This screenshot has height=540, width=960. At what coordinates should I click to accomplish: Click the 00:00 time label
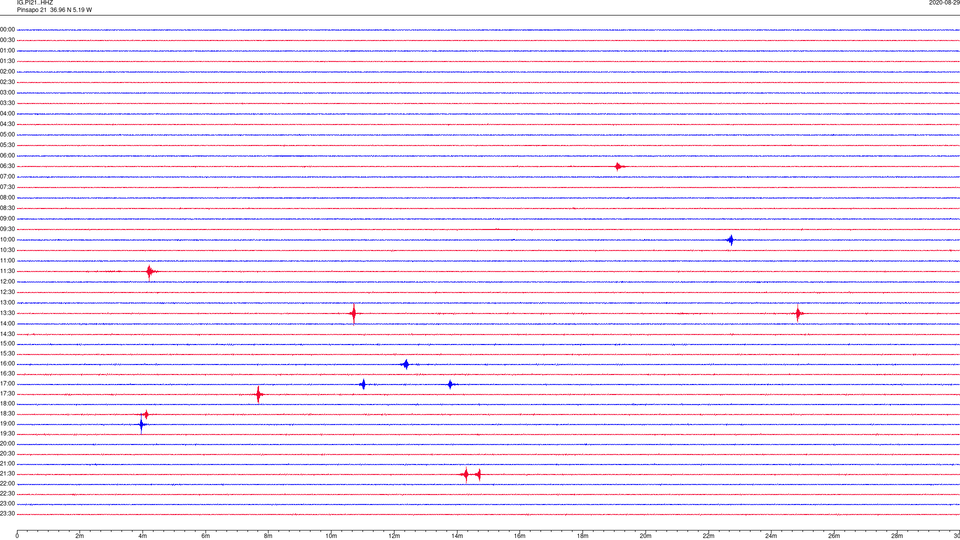coord(7,29)
